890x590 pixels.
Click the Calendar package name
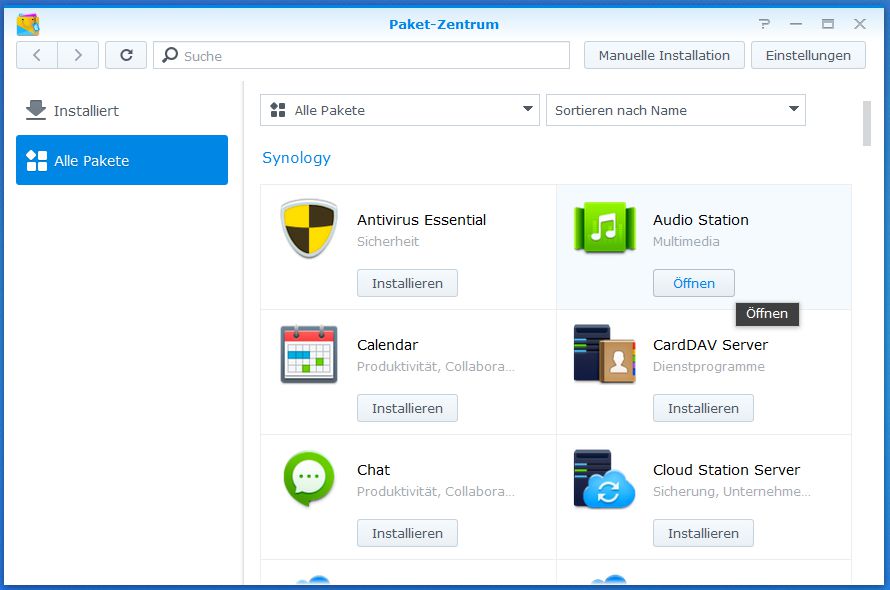click(x=387, y=345)
